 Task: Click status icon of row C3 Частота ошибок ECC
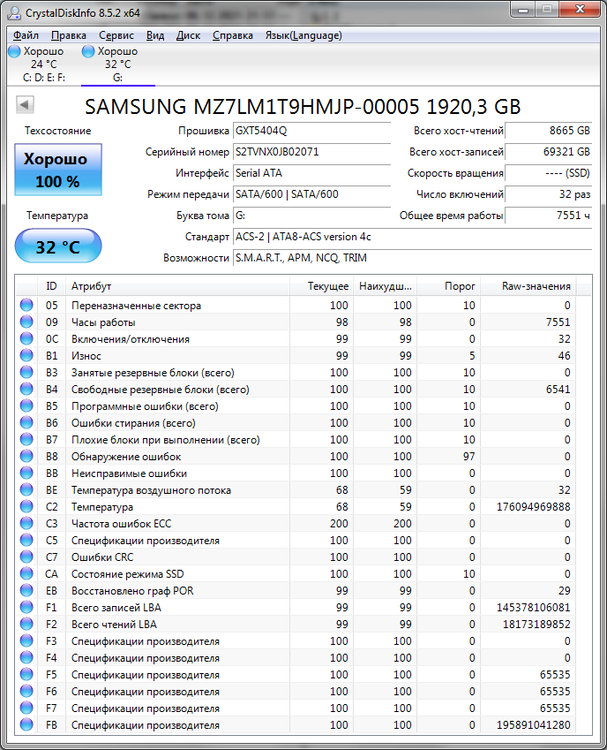point(26,523)
